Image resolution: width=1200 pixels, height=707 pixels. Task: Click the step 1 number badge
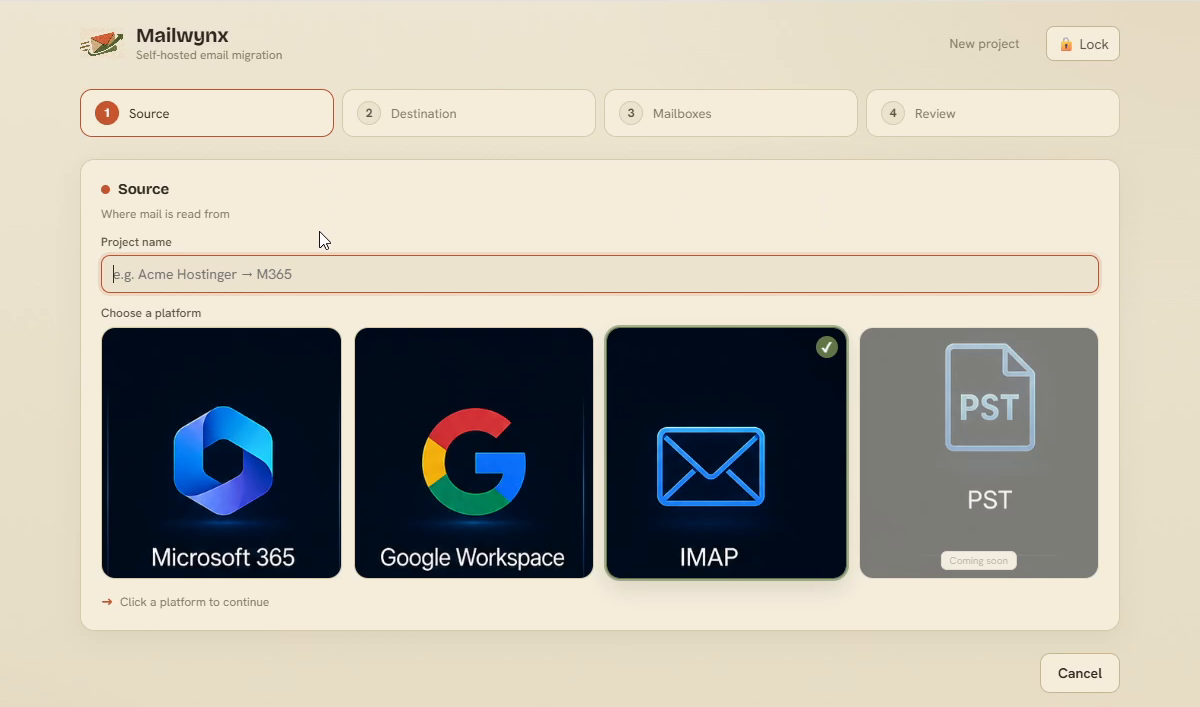coord(107,113)
